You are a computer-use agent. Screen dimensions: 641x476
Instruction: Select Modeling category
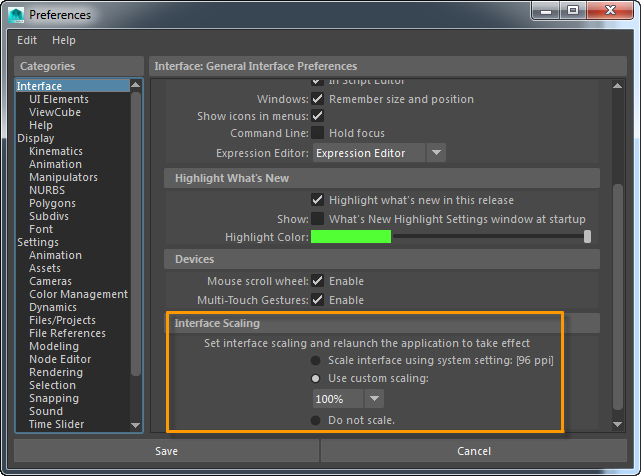tap(54, 346)
